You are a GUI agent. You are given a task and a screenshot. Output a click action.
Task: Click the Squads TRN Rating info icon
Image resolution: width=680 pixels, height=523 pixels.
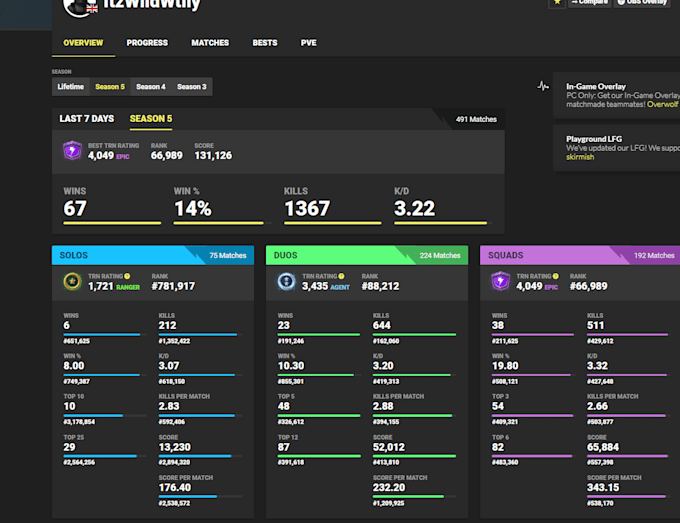(x=556, y=276)
